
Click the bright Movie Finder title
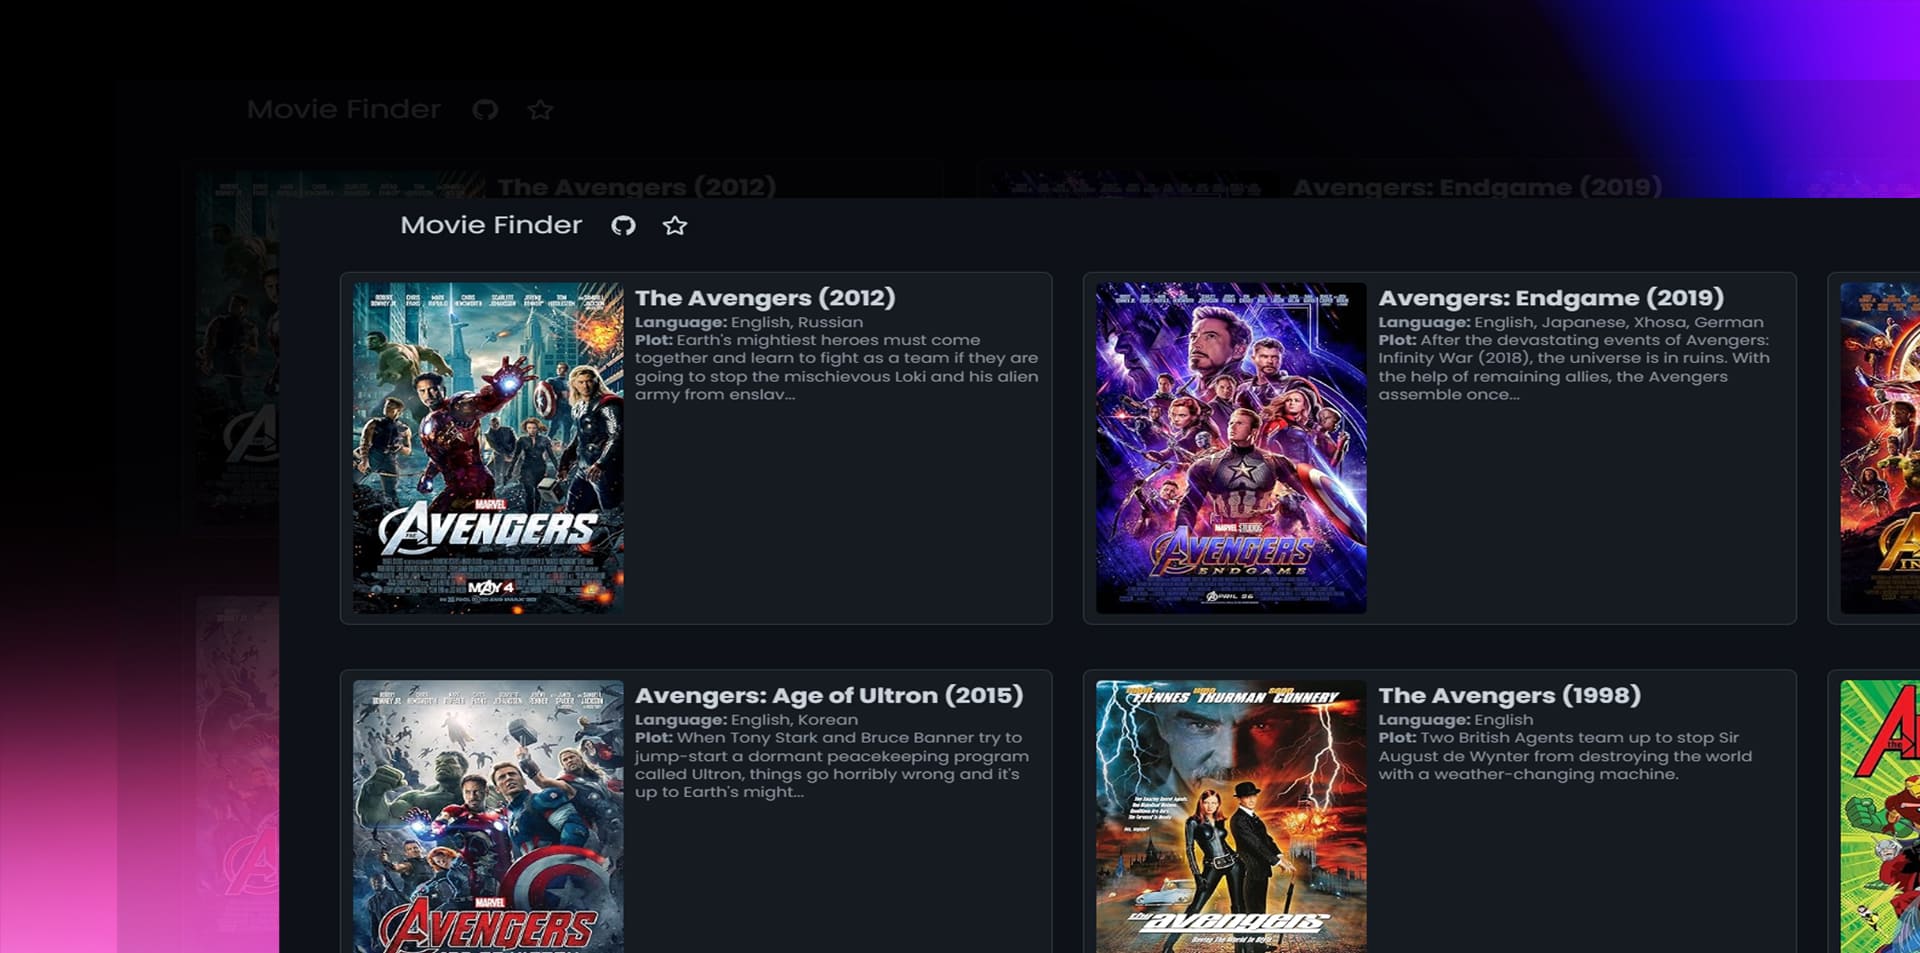(x=490, y=225)
